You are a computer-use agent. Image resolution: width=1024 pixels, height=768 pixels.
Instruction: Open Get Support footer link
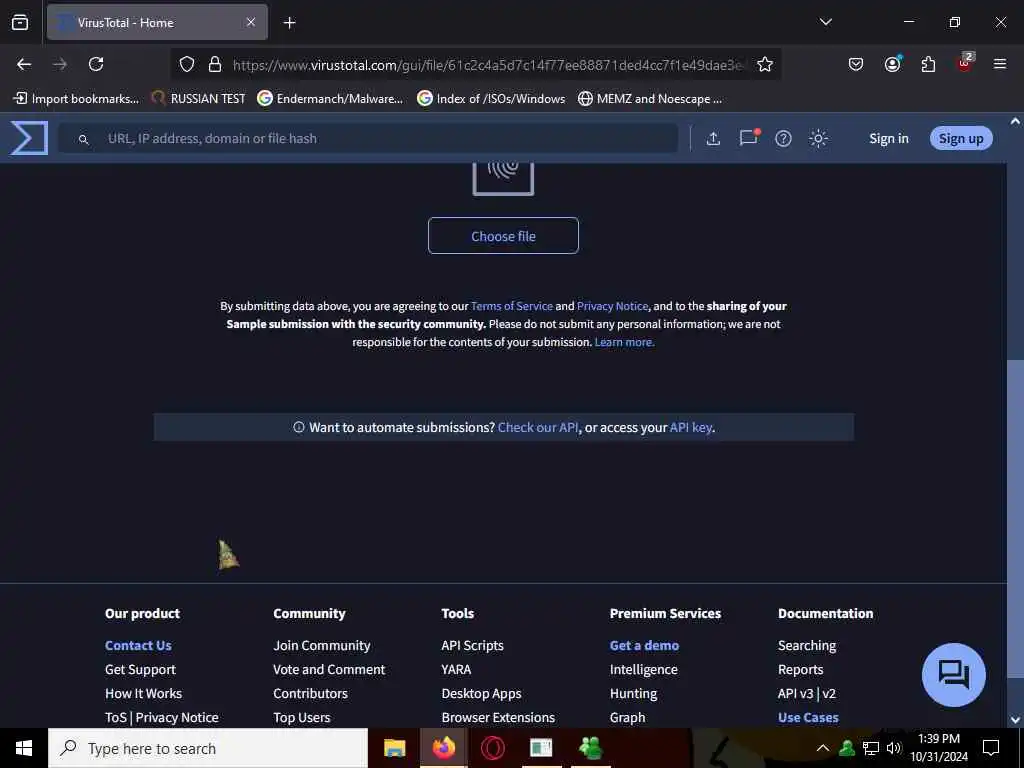(x=140, y=669)
